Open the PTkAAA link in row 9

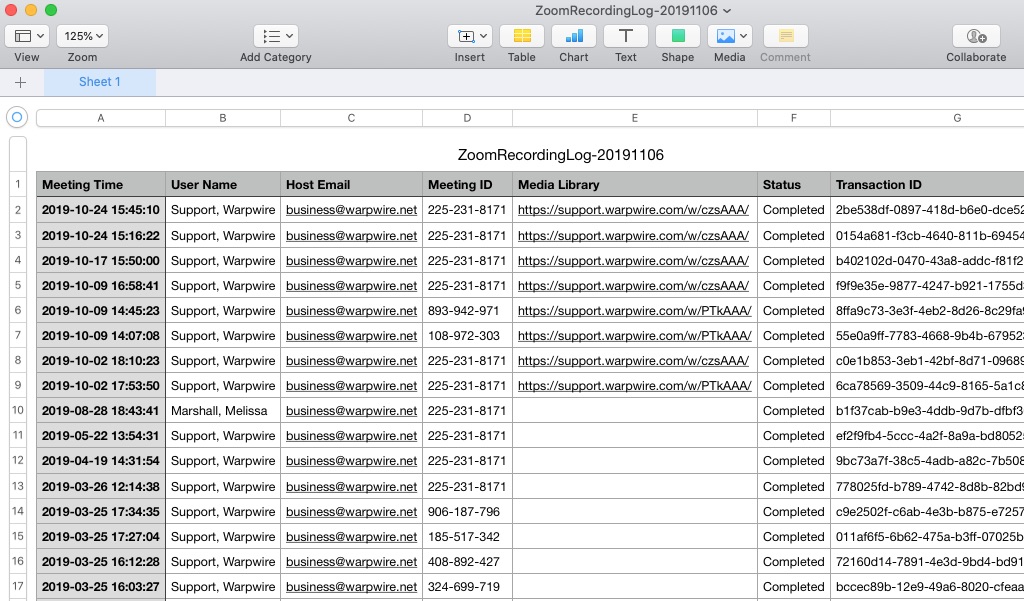pyautogui.click(x=634, y=386)
